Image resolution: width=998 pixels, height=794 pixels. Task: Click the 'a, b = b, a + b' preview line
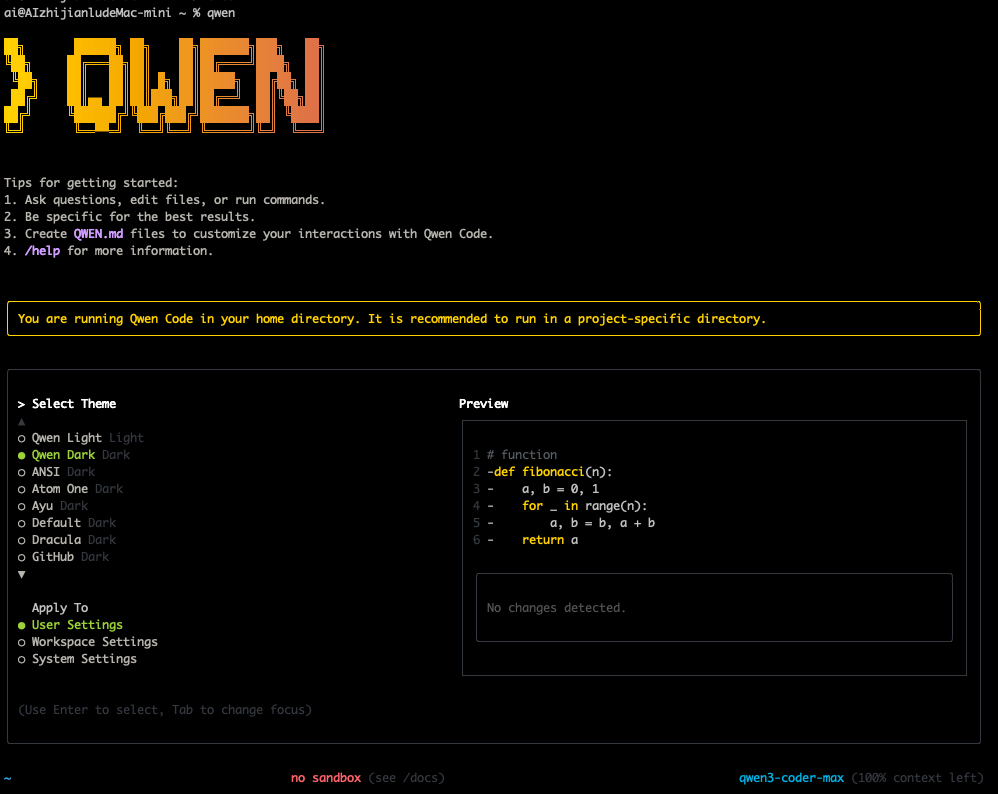602,523
